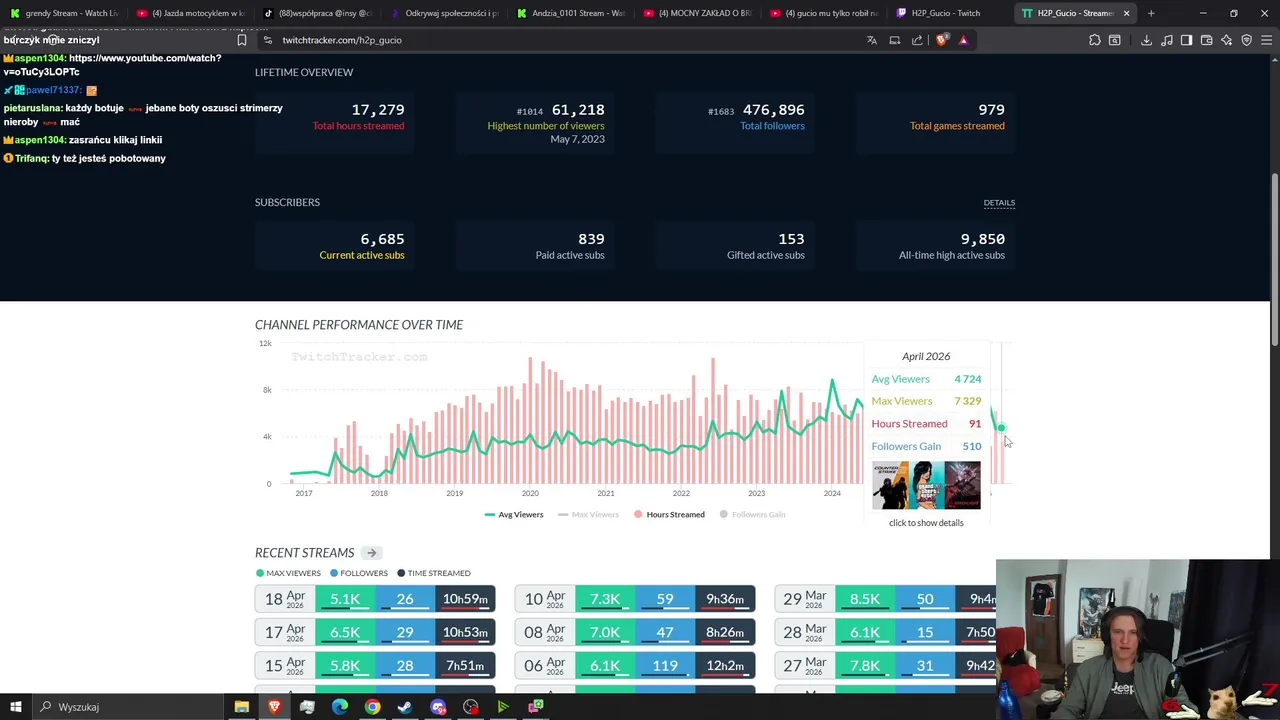Image resolution: width=1280 pixels, height=720 pixels.
Task: Open the 17 Apr 2026 stream entry
Action: (375, 632)
